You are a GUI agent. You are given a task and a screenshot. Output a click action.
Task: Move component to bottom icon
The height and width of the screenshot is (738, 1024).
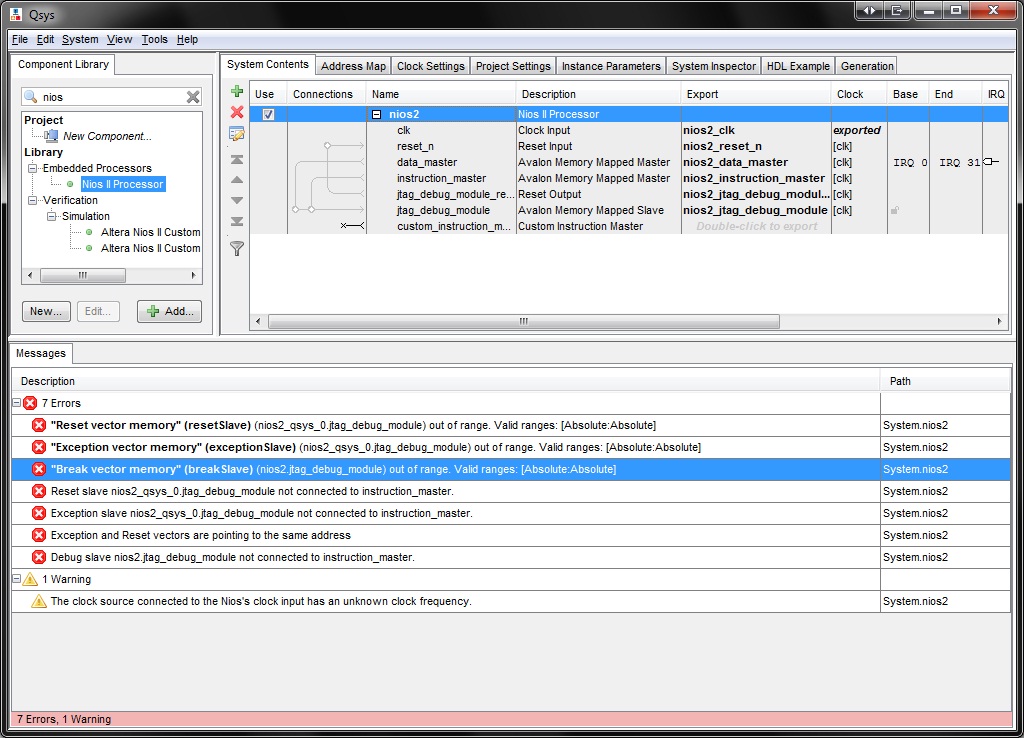[237, 221]
